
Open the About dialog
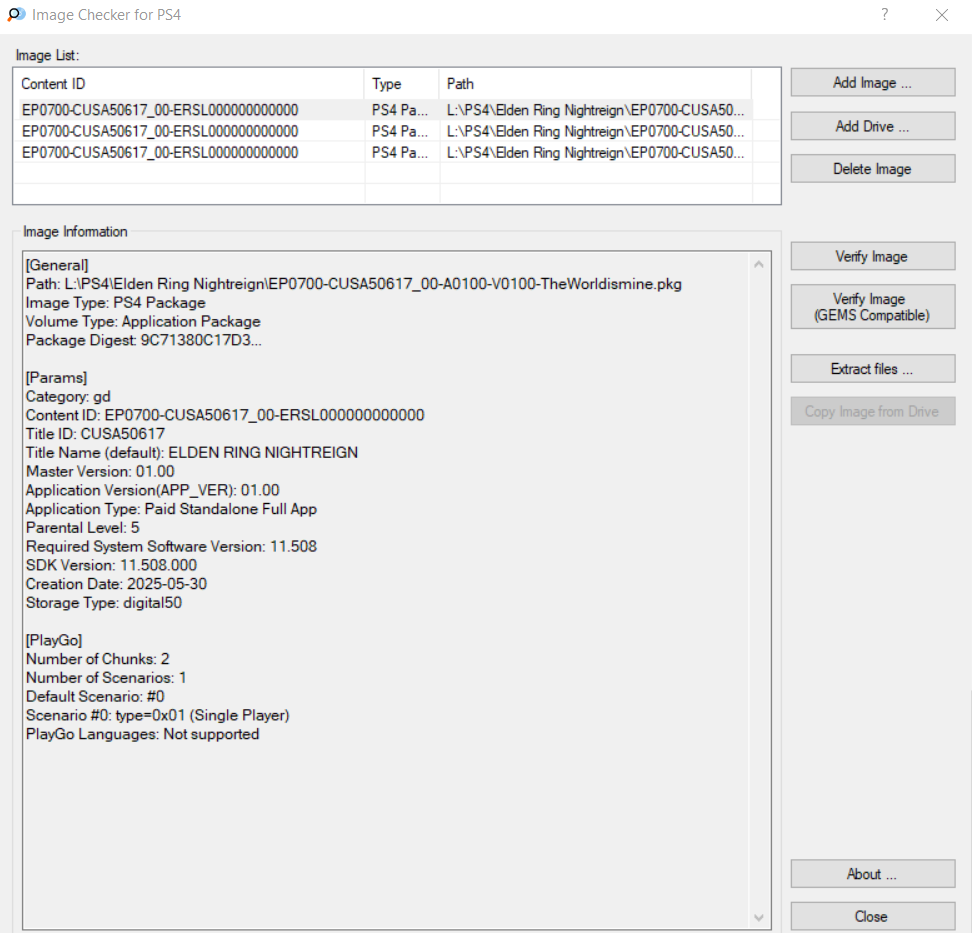point(872,874)
